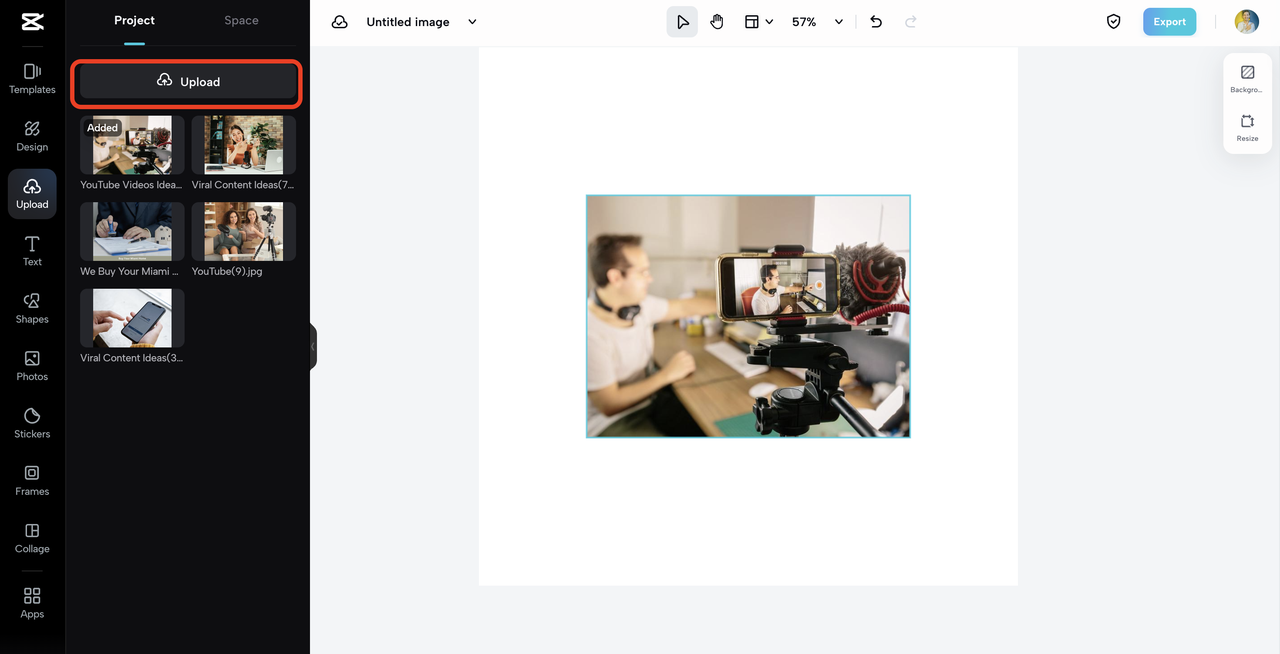1280x654 pixels.
Task: Click the 'Added' badge on the thumbnail
Action: tap(102, 128)
